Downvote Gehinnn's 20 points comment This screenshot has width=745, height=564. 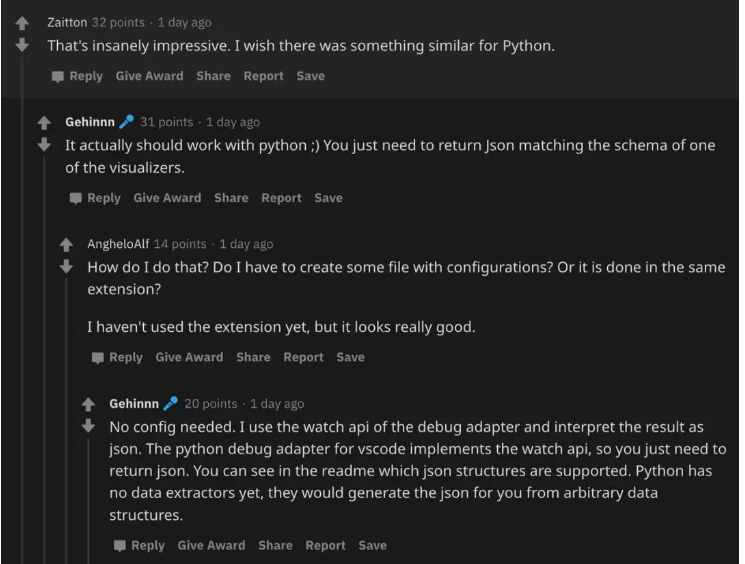pyautogui.click(x=88, y=426)
